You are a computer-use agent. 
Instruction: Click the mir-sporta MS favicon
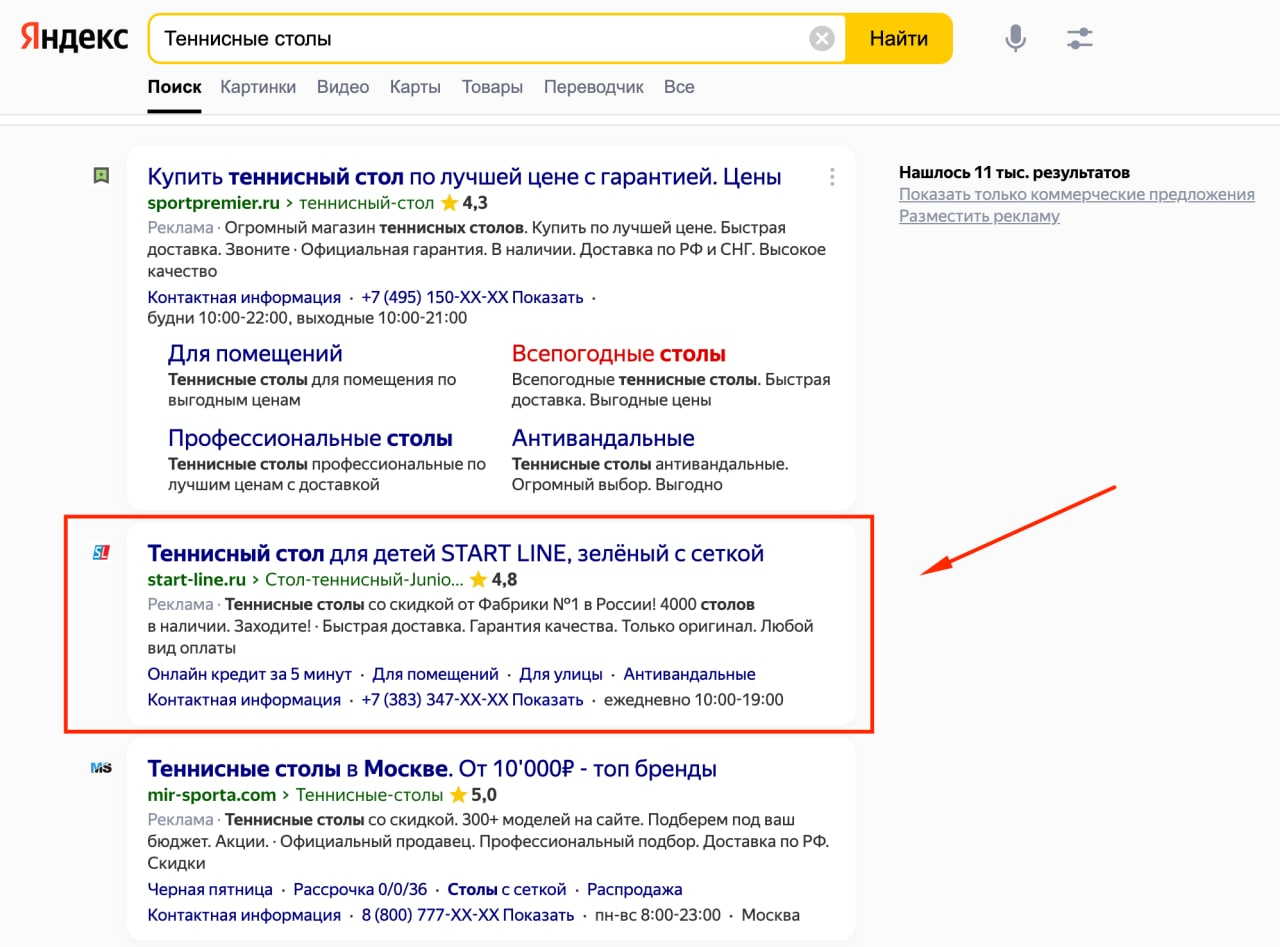[x=101, y=768]
